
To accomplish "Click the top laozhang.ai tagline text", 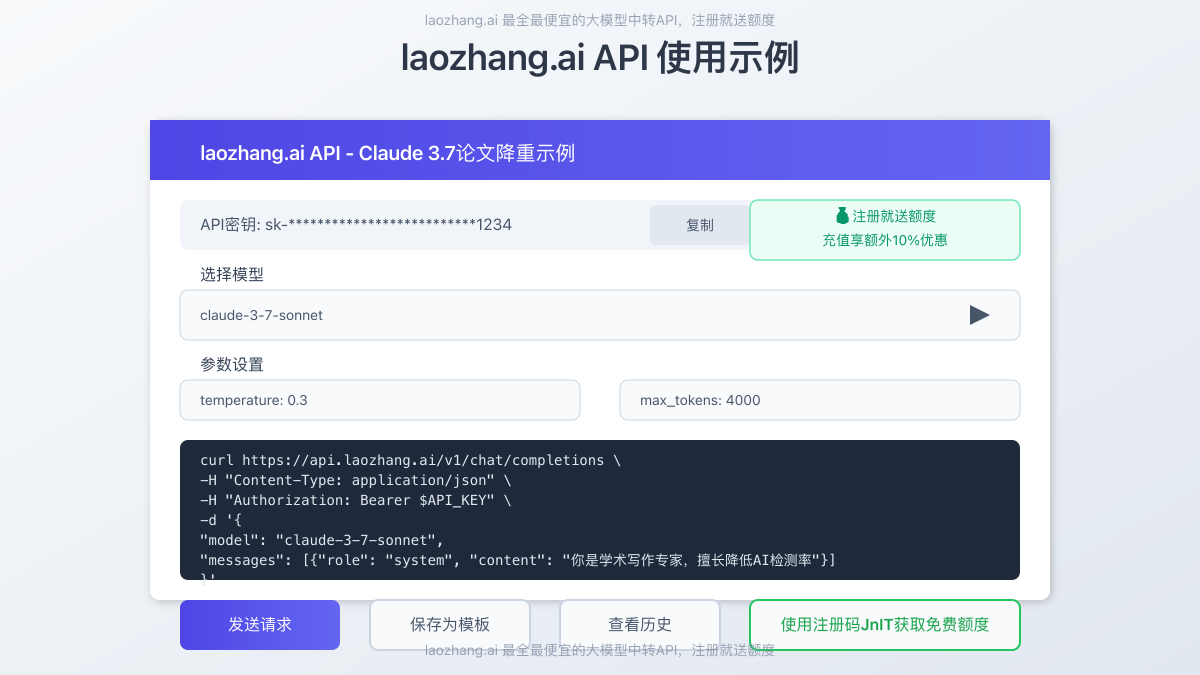I will [600, 20].
